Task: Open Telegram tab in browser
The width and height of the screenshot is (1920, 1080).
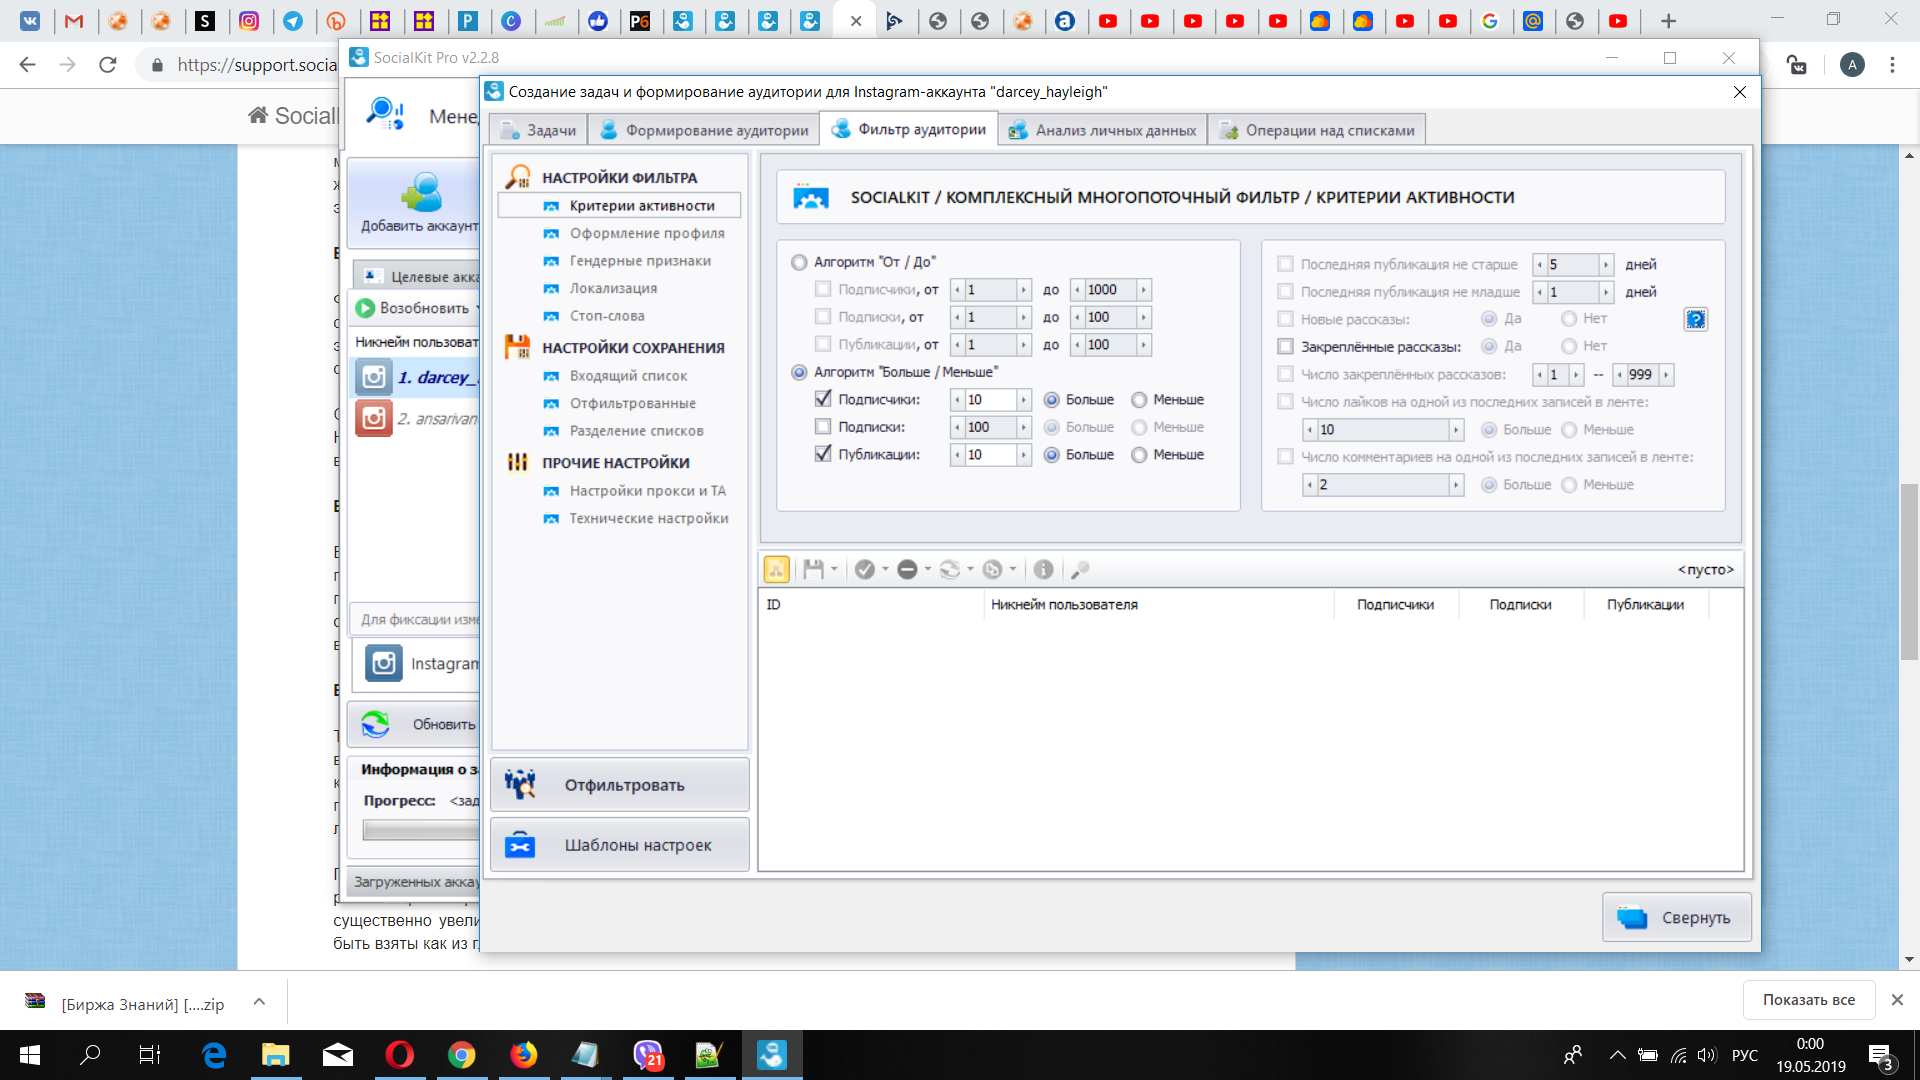Action: point(293,20)
